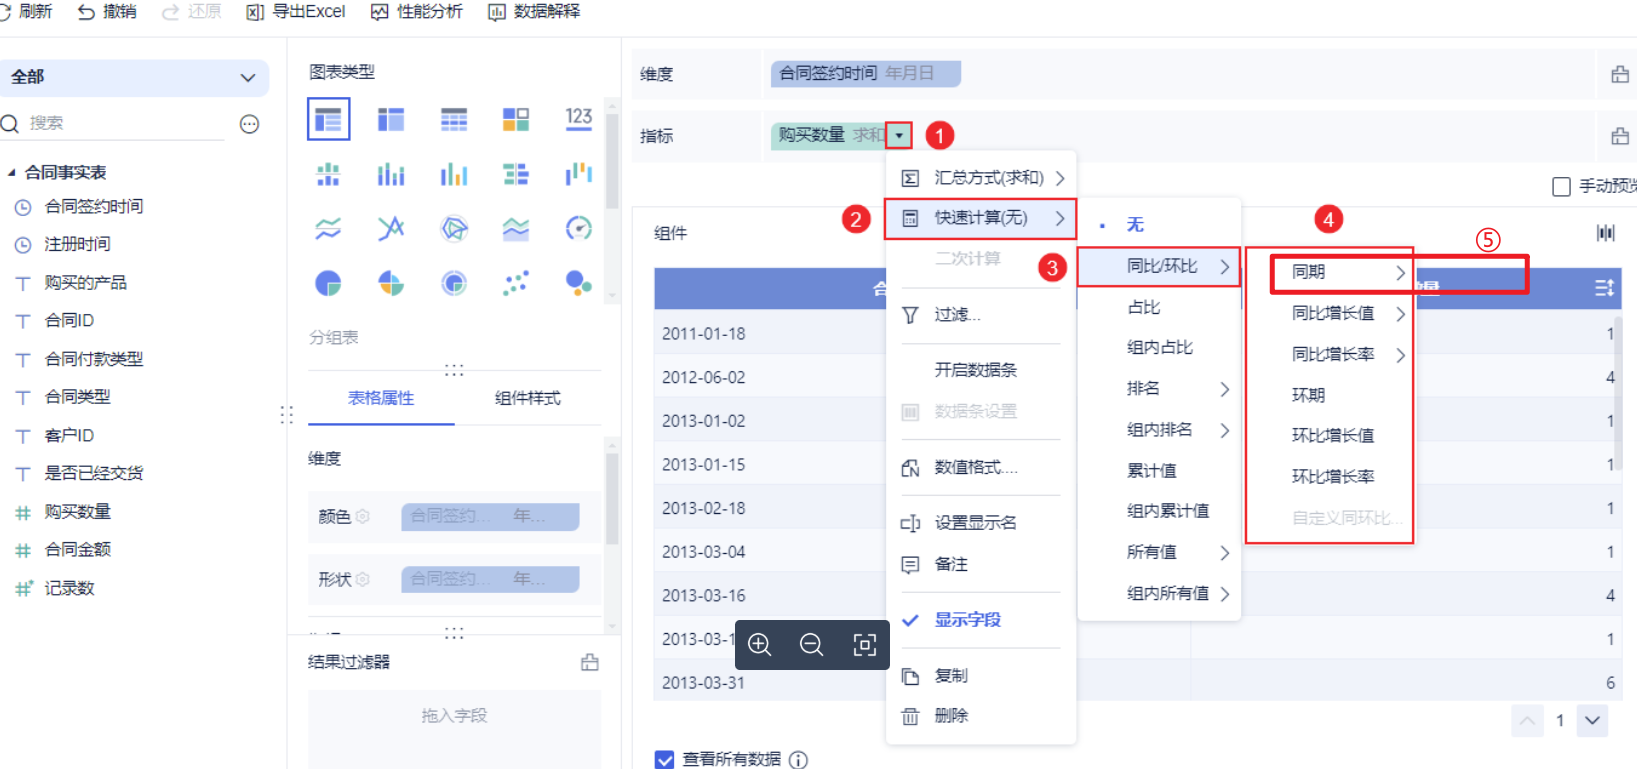This screenshot has width=1637, height=769.
Task: Expand the 排名 submenu
Action: point(1159,389)
